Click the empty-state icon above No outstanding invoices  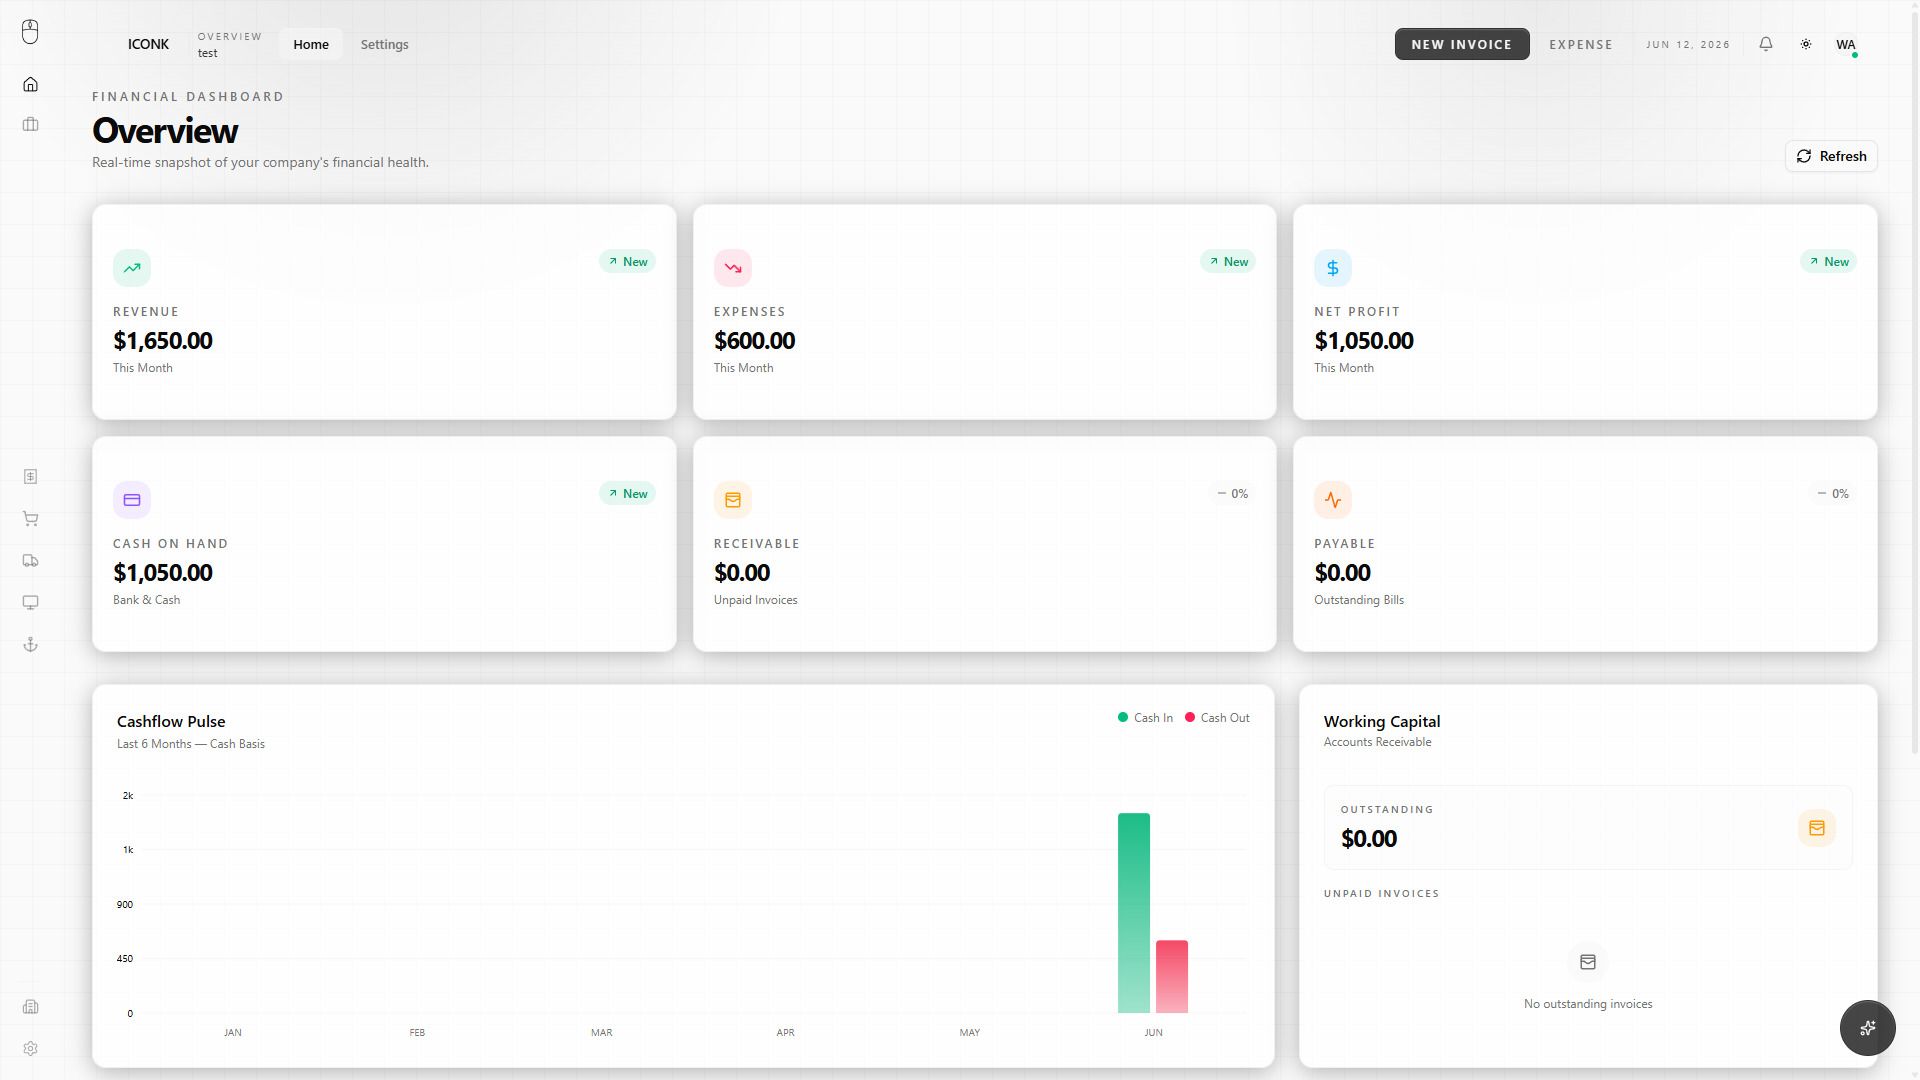(1588, 962)
